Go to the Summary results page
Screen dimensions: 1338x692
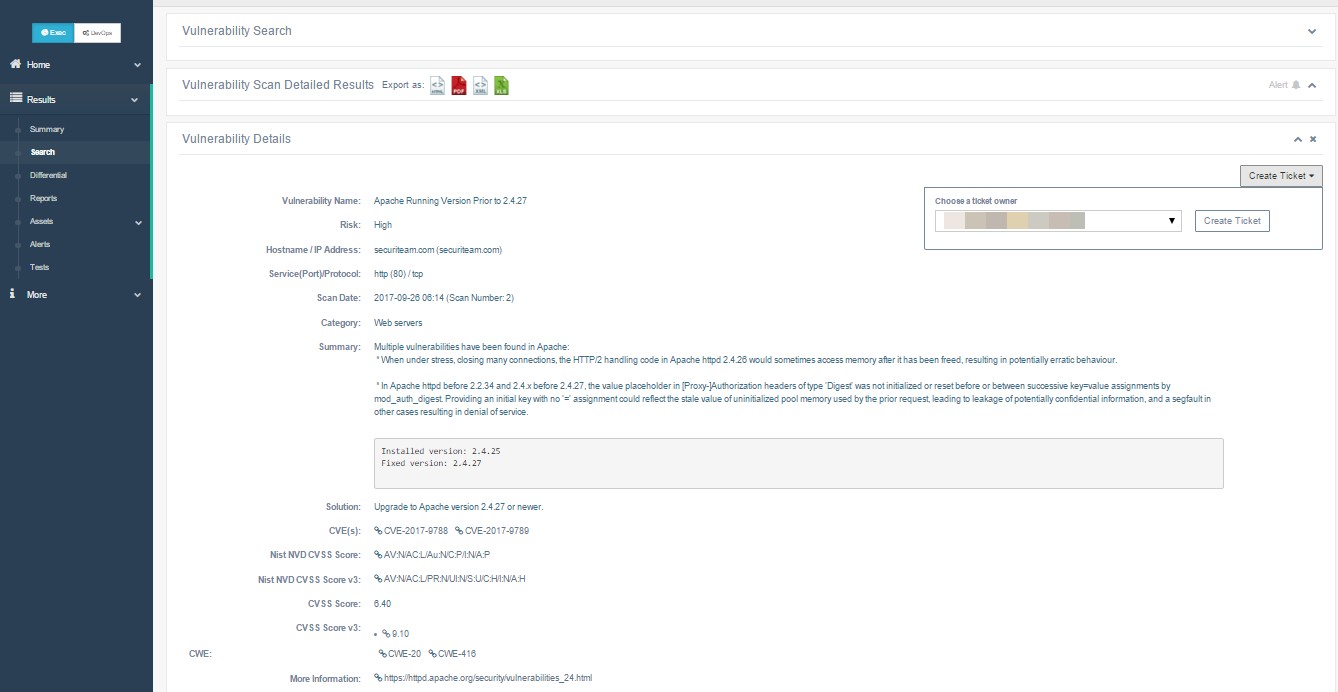pyautogui.click(x=46, y=129)
